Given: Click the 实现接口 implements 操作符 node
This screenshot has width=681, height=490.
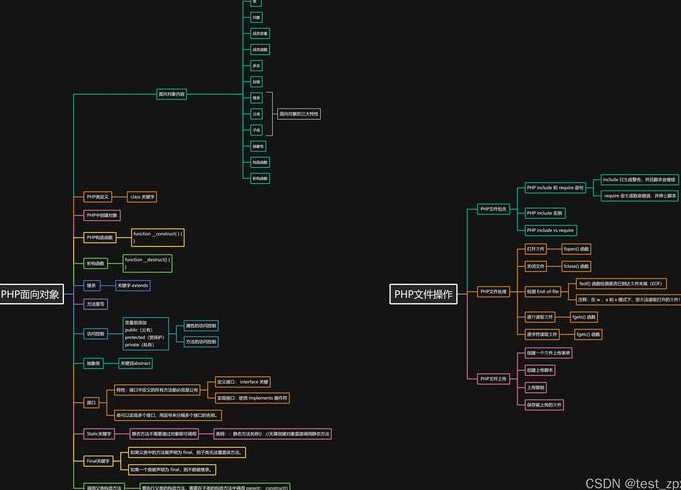Looking at the screenshot, I should click(x=252, y=398).
